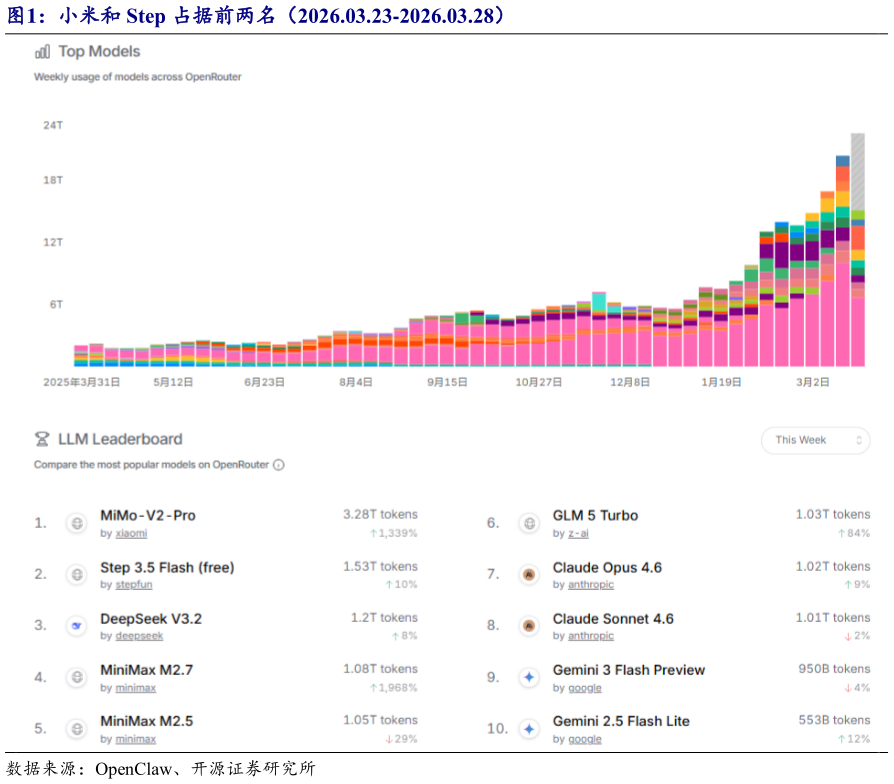Click the 950B tokens value

(x=834, y=669)
